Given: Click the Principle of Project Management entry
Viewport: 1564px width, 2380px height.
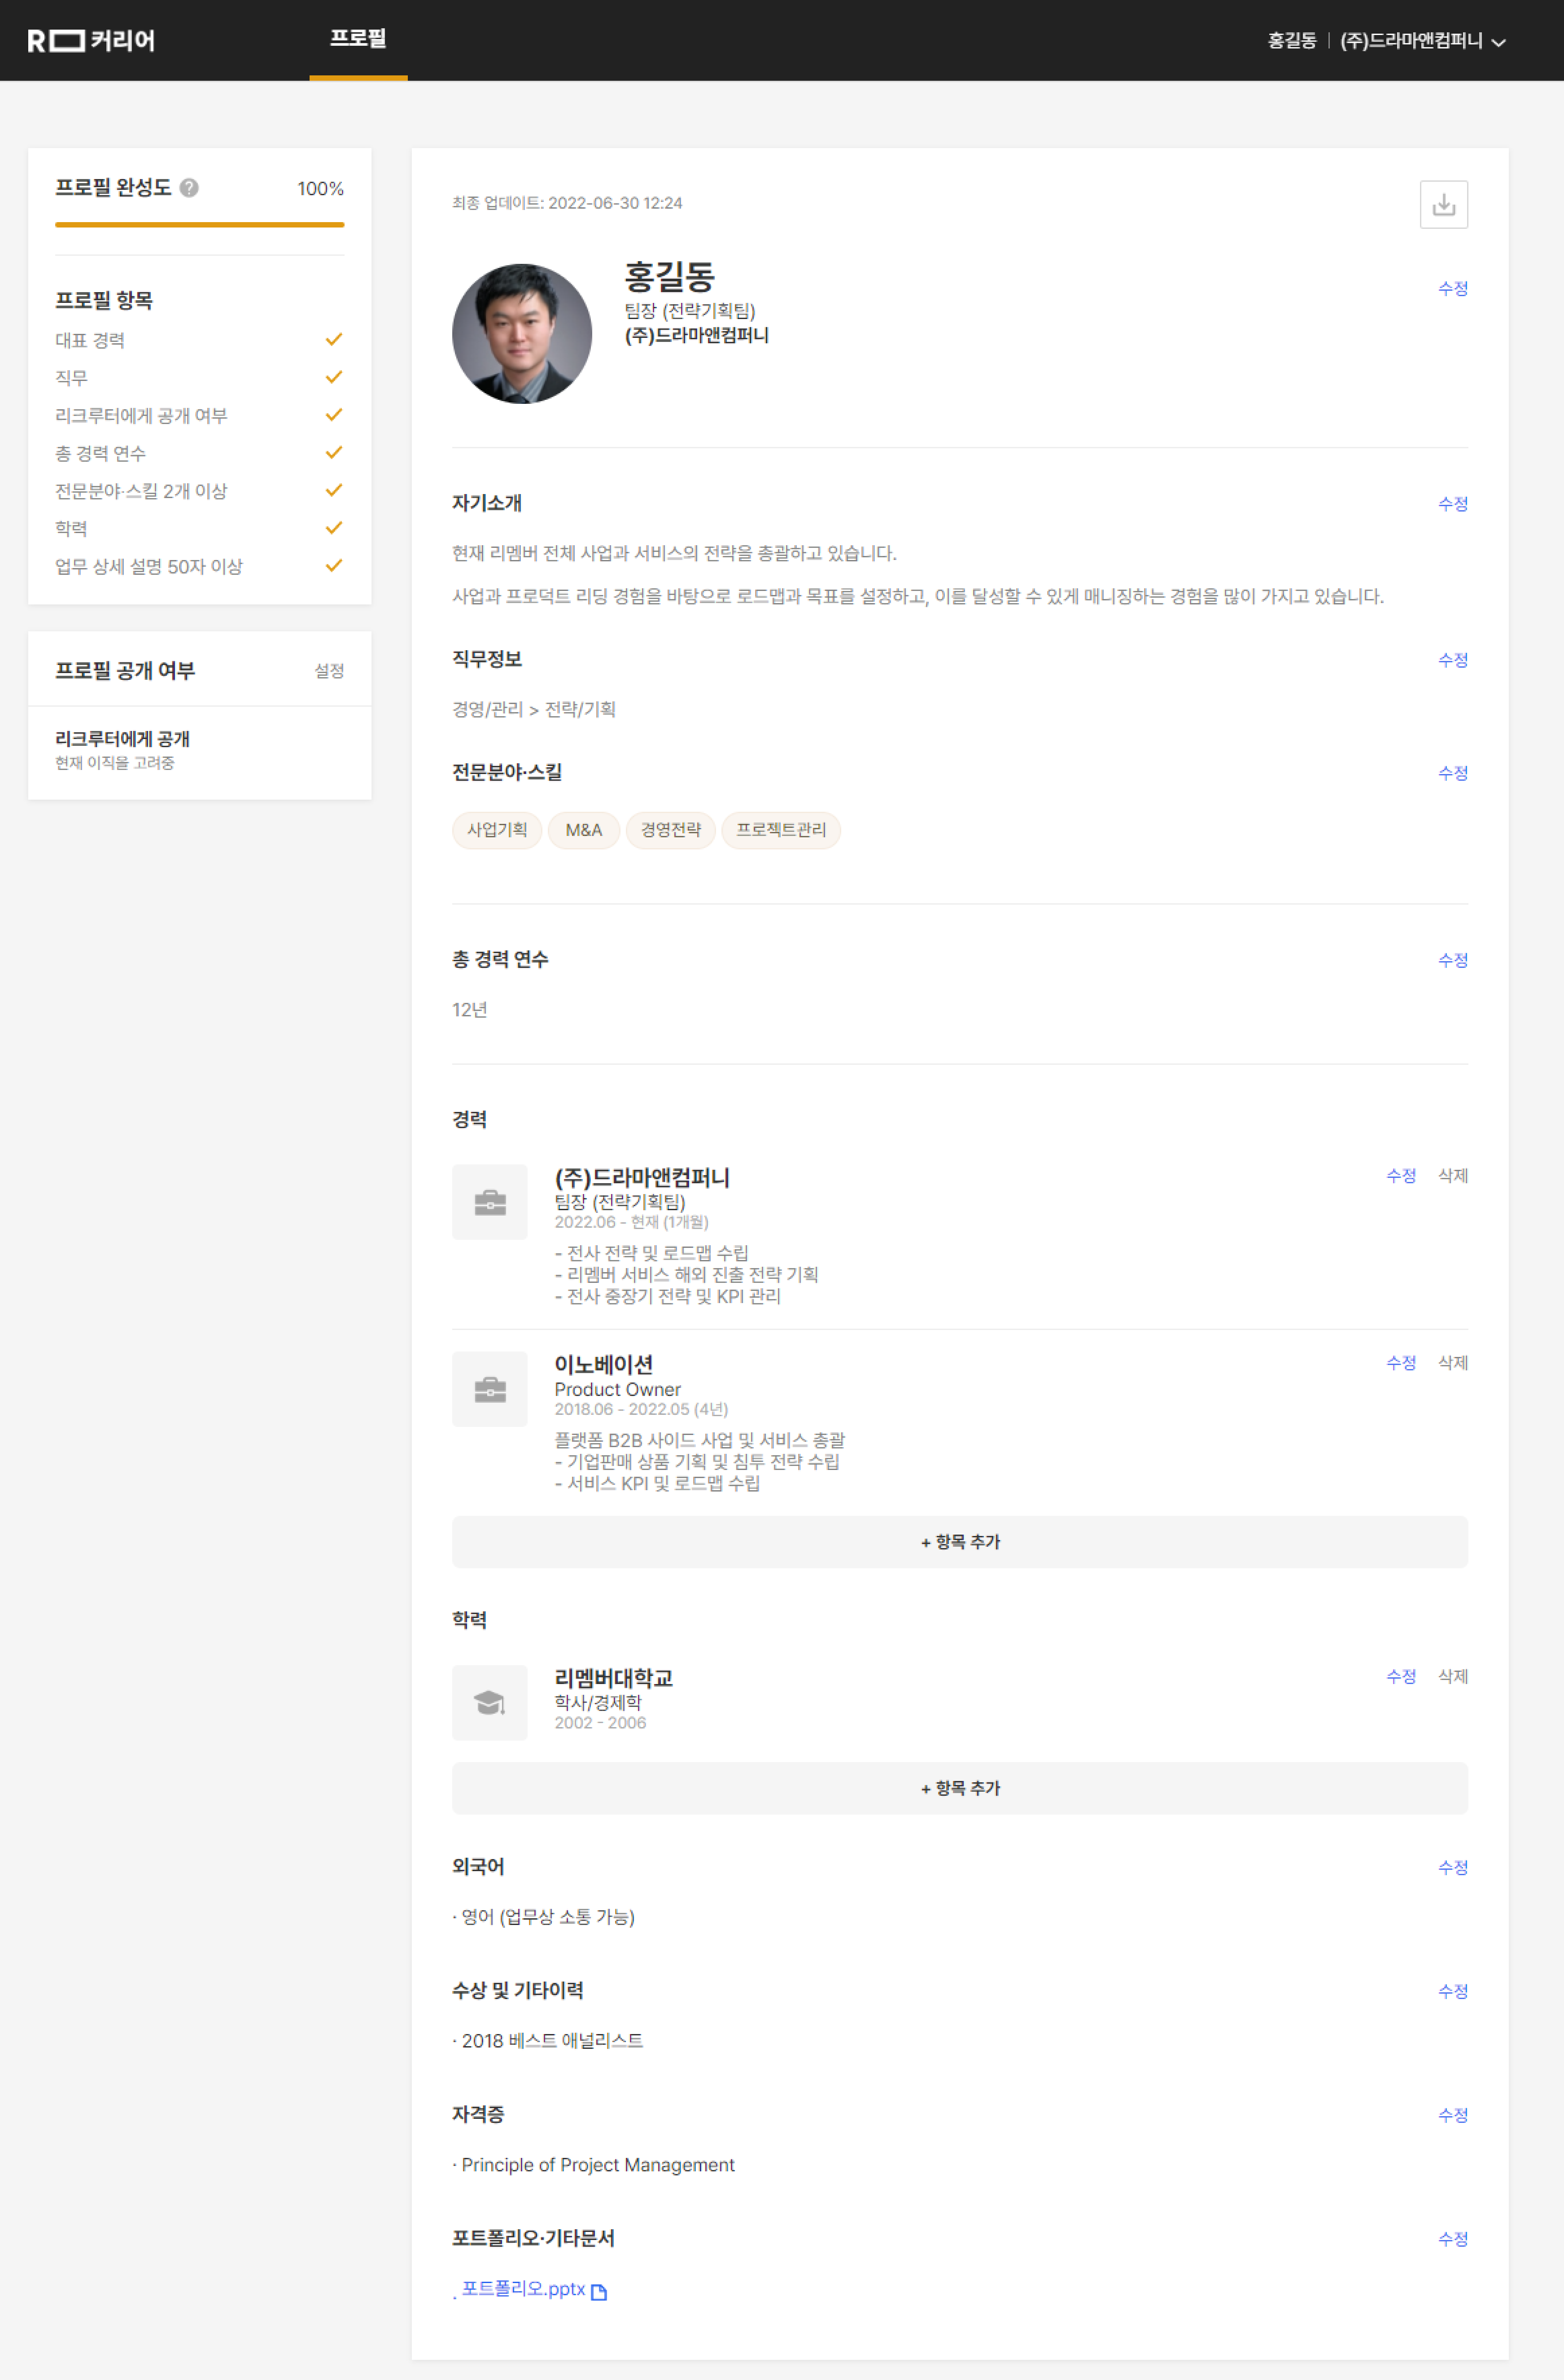Looking at the screenshot, I should (x=597, y=2165).
